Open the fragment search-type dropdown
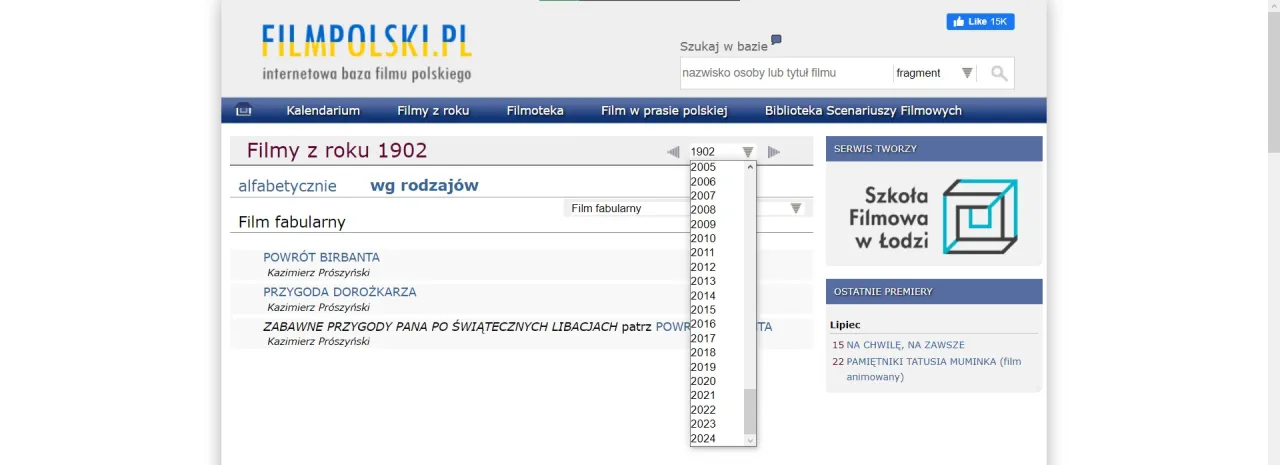 (935, 73)
